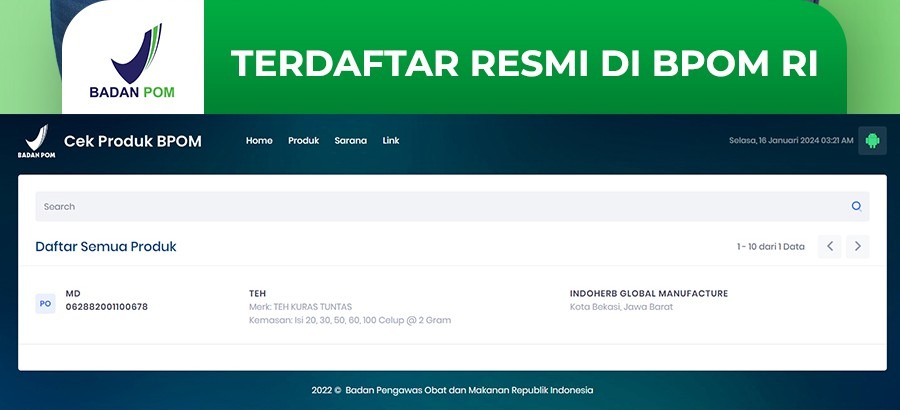
Task: Go to next page with right chevron
Action: [857, 246]
